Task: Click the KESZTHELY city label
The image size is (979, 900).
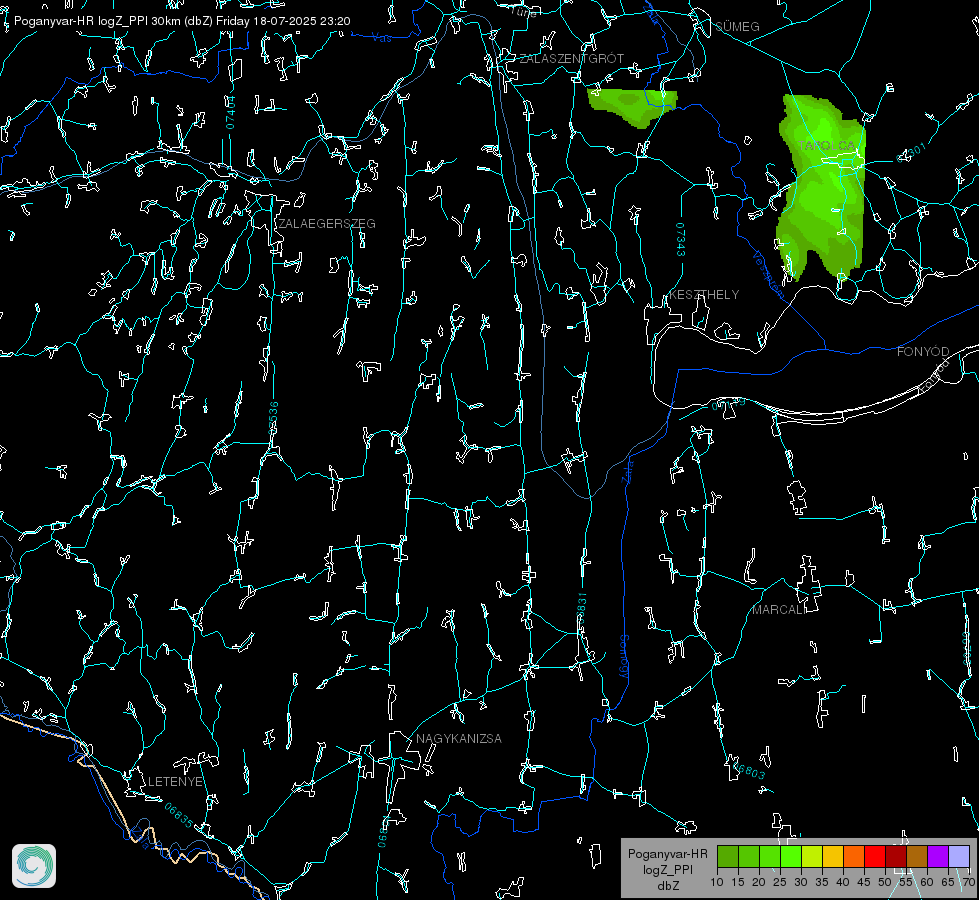Action: pyautogui.click(x=704, y=294)
